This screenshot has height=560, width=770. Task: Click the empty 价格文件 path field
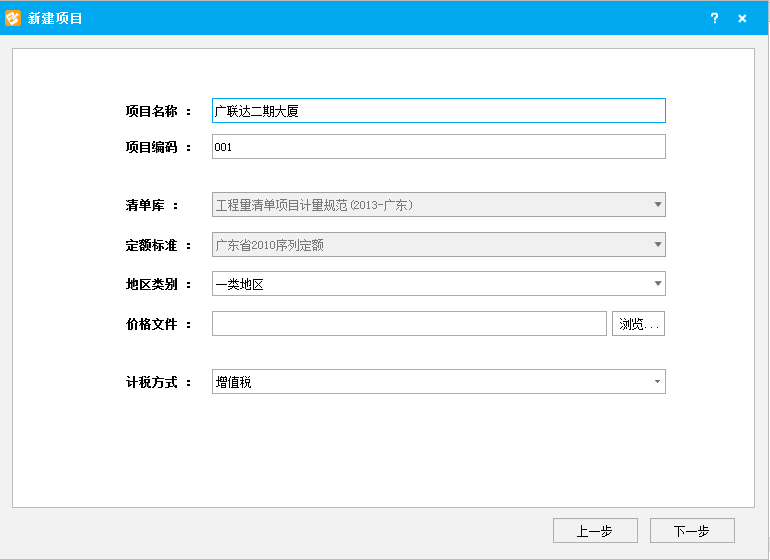(409, 324)
